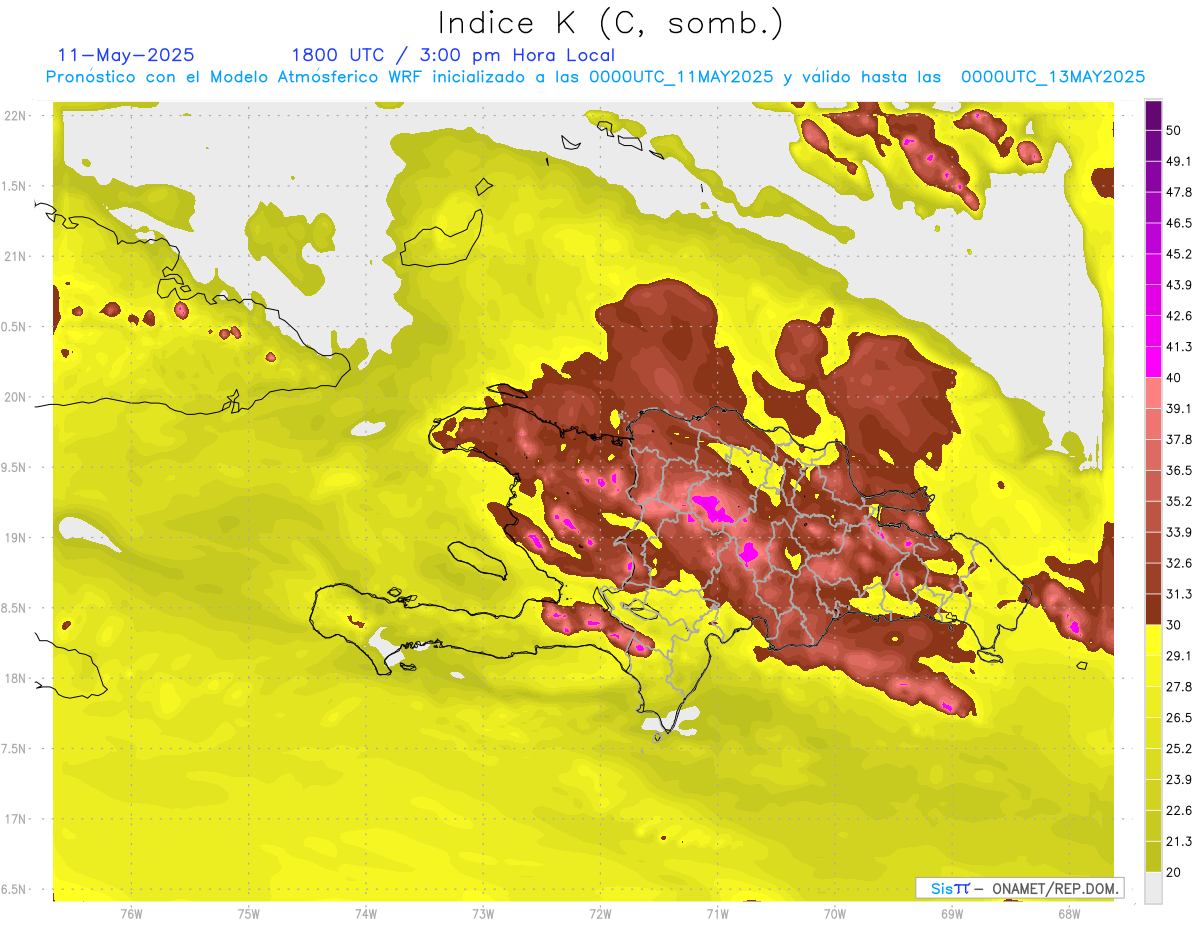Click the '19N' latitude label
The height and width of the screenshot is (927, 1200).
click(15, 538)
